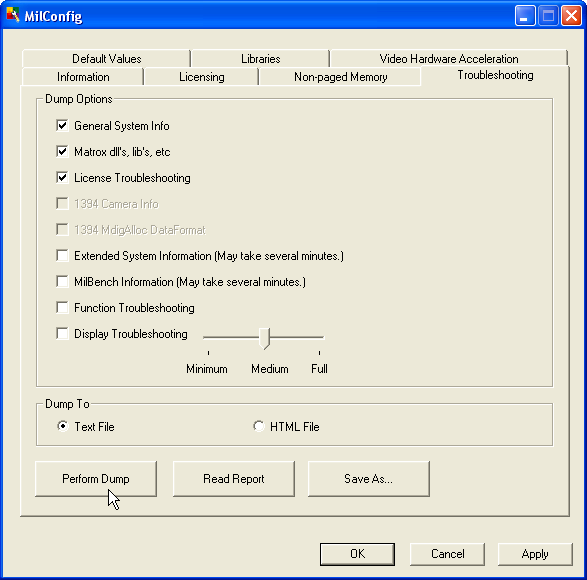587x580 pixels.
Task: Select Text File dump output
Action: tap(63, 426)
